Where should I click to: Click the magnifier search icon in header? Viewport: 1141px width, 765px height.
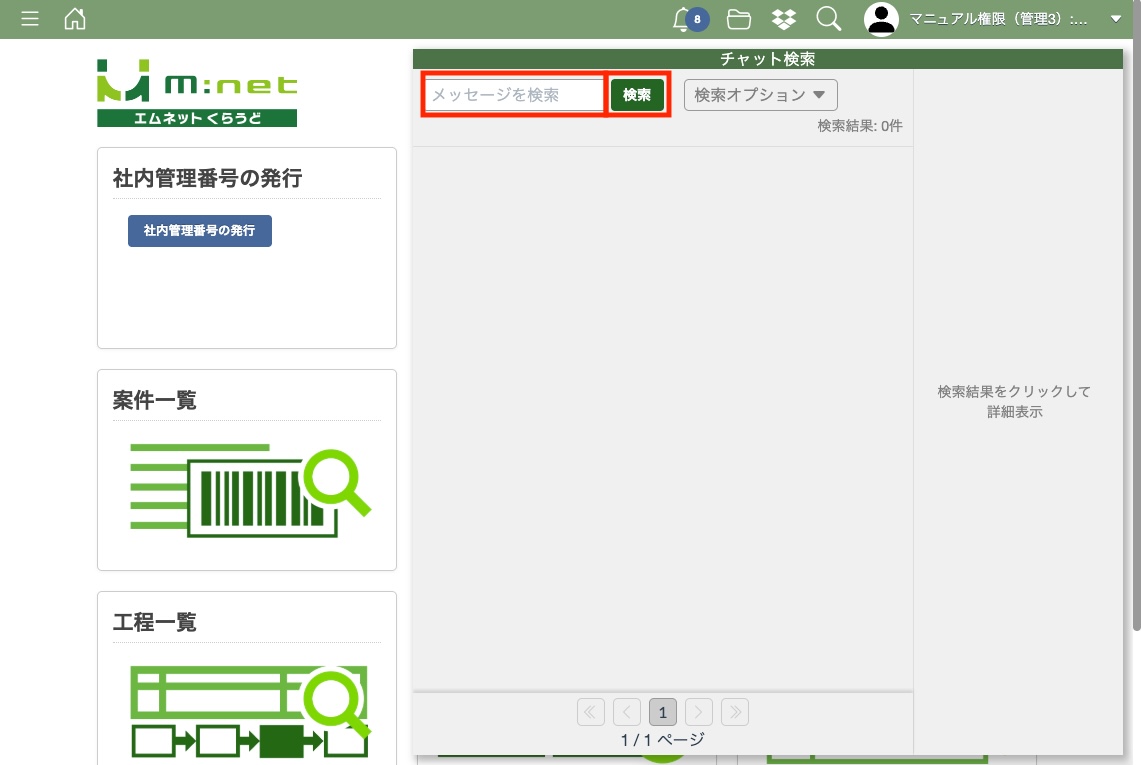(x=828, y=19)
